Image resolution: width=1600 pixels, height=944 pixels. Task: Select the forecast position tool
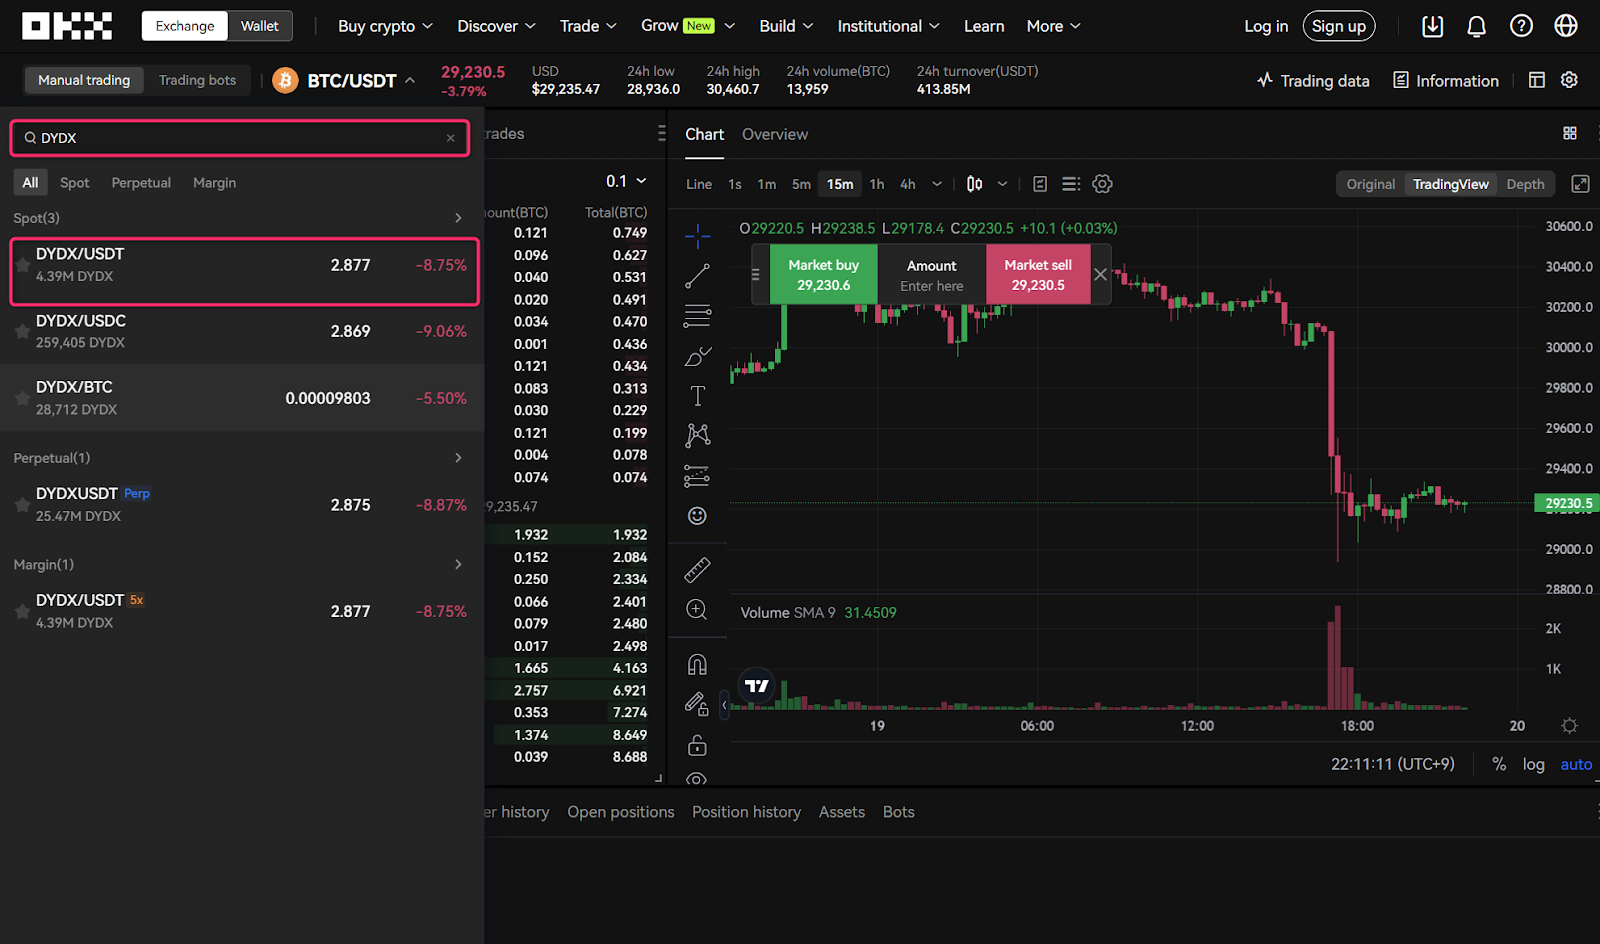(x=697, y=476)
